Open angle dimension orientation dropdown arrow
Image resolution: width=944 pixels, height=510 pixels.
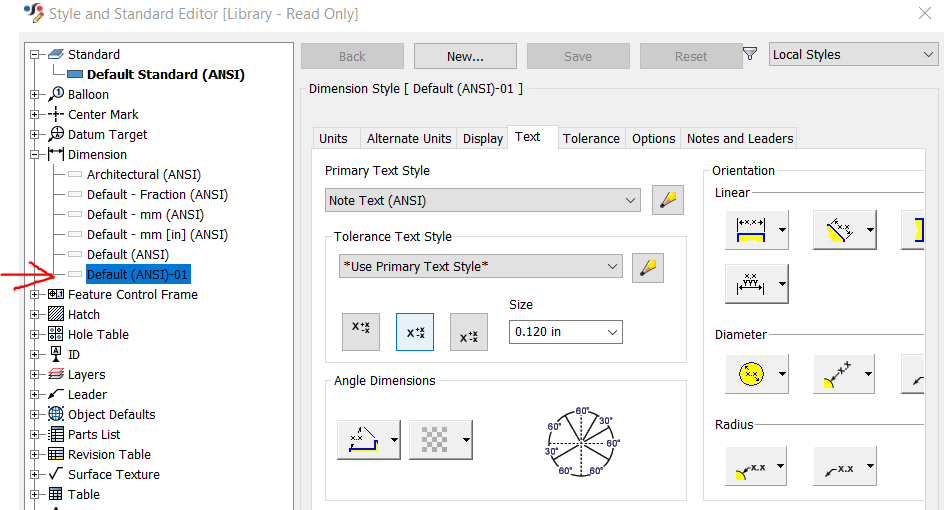pyautogui.click(x=394, y=440)
